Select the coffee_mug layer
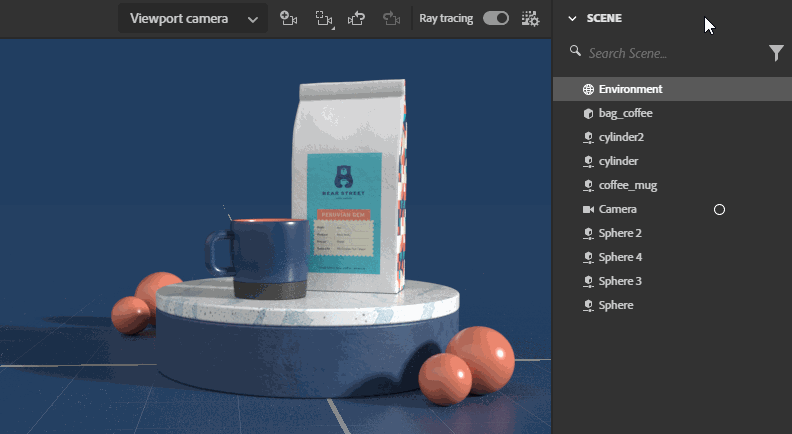Image resolution: width=792 pixels, height=434 pixels. click(627, 185)
